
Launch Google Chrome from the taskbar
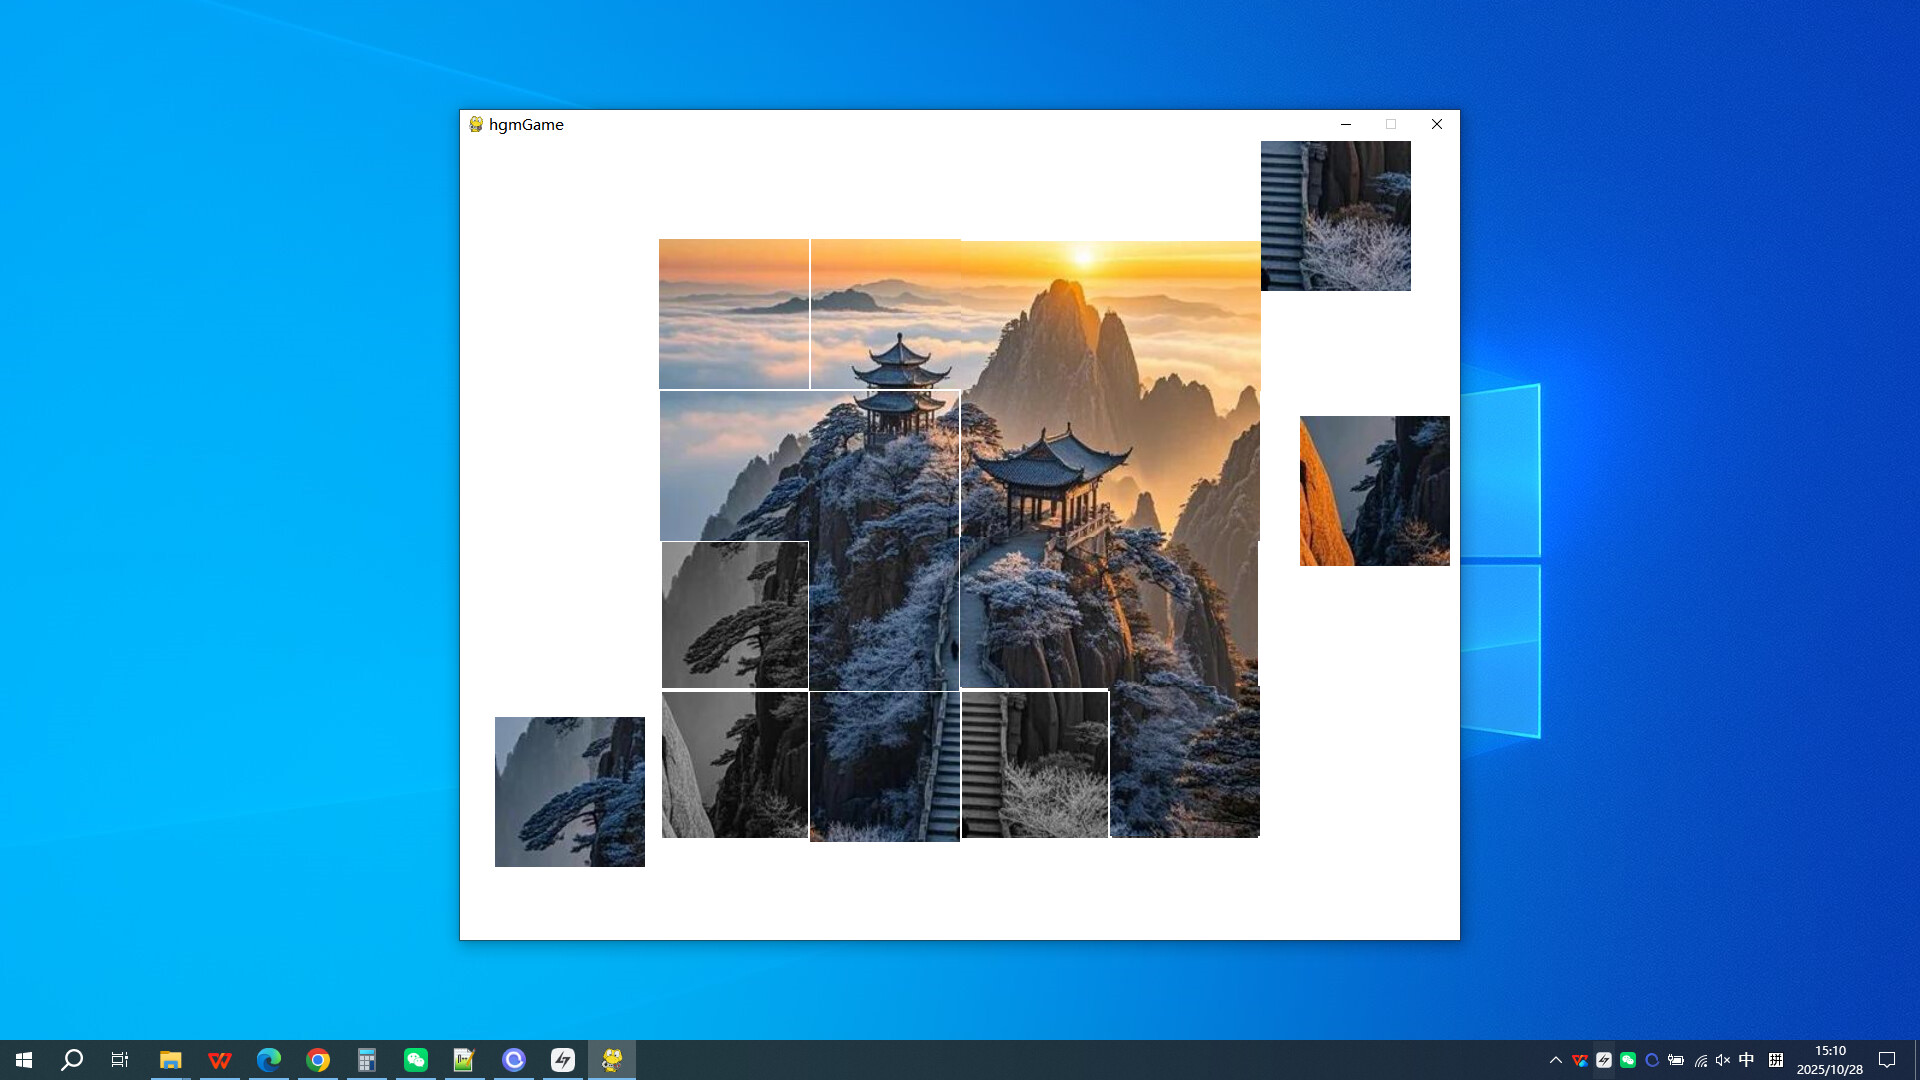point(318,1059)
